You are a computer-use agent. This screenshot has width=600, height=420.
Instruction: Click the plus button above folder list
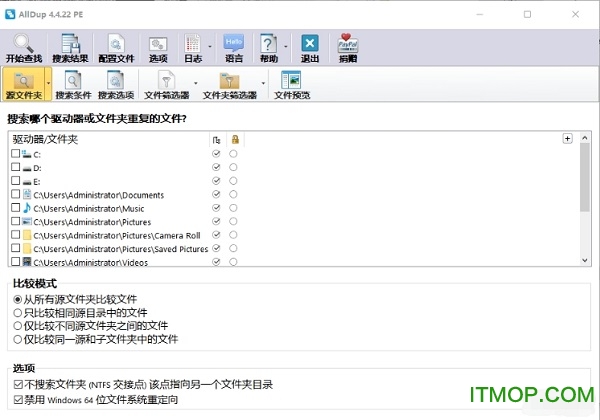(568, 138)
